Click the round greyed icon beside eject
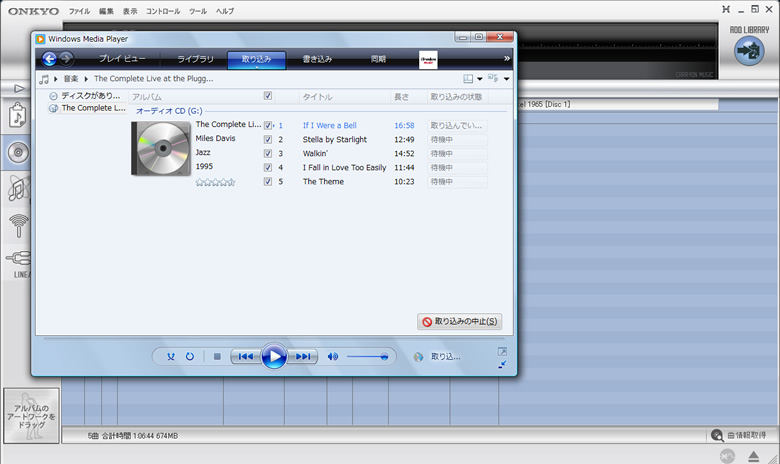 [x=727, y=456]
